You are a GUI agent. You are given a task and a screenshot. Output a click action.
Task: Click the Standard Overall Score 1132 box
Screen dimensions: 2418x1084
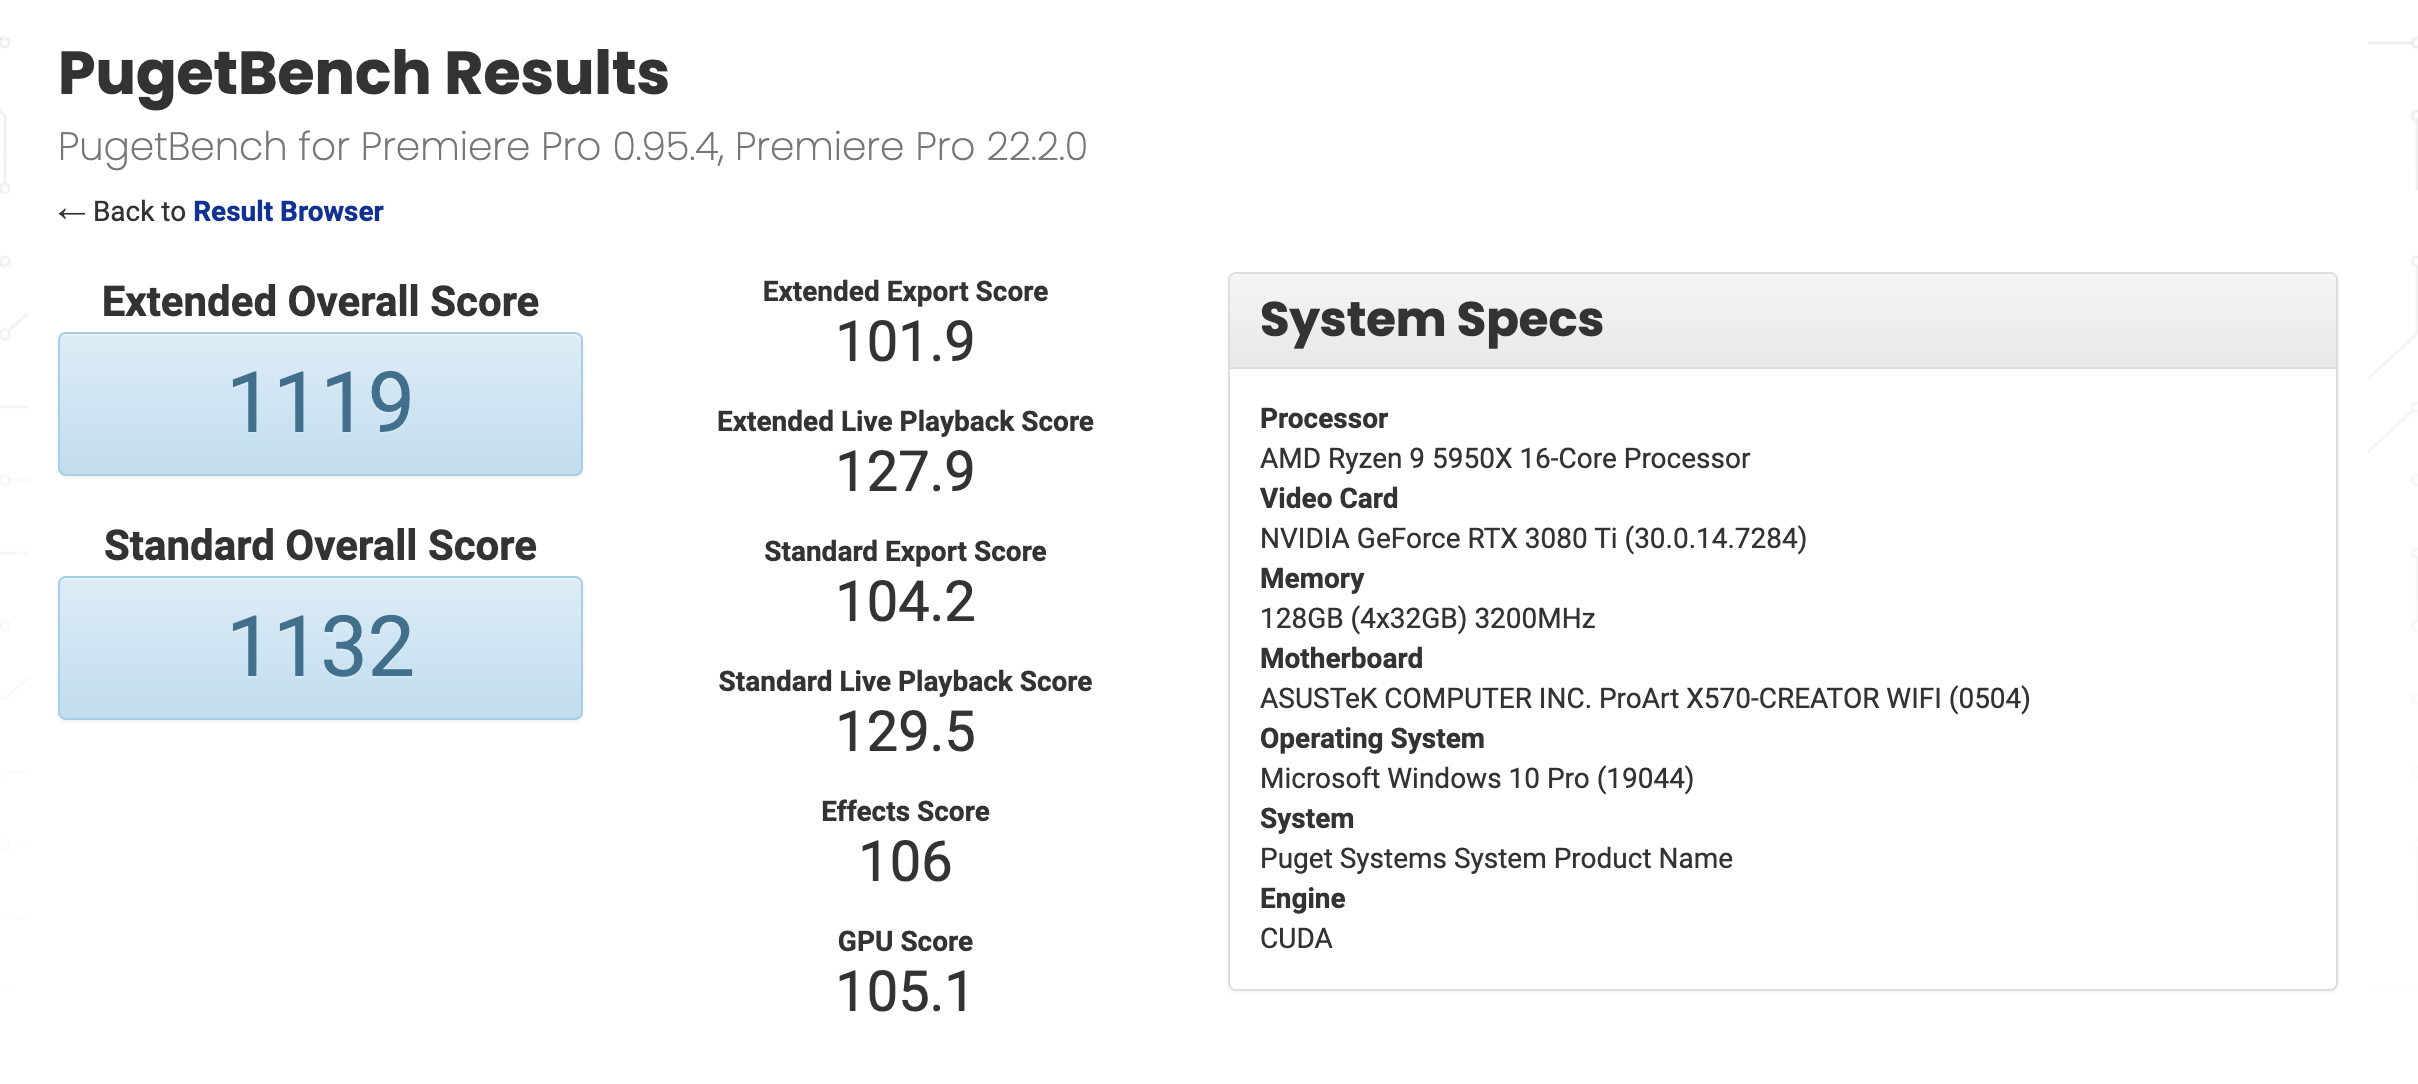pos(320,648)
